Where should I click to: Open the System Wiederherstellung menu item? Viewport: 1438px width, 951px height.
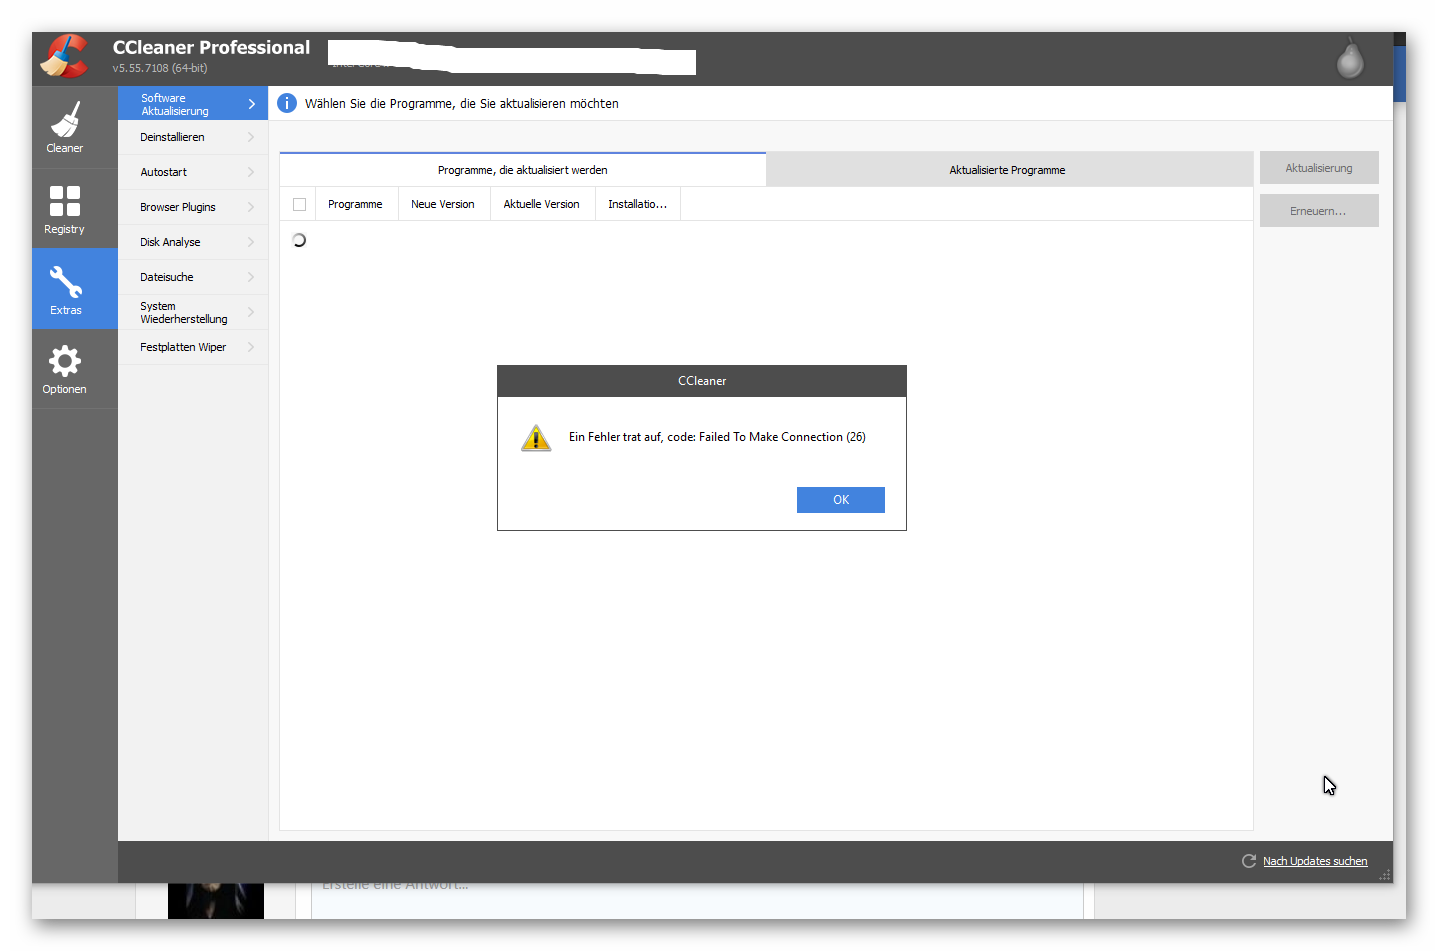pyautogui.click(x=193, y=312)
